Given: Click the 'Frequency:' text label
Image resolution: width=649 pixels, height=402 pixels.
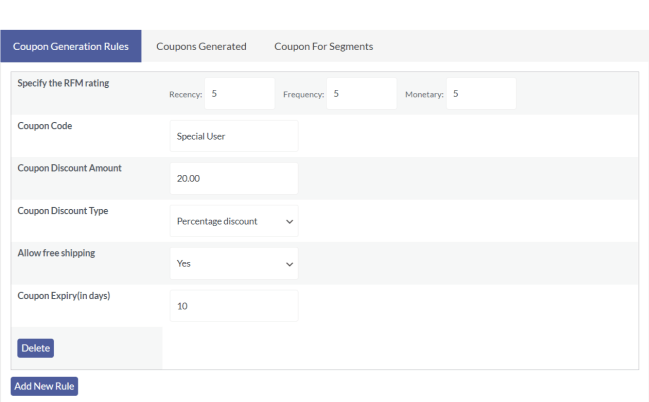Looking at the screenshot, I should 304,95.
